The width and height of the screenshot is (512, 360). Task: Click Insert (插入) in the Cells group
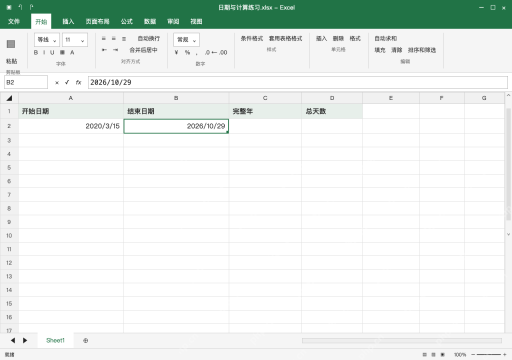321,39
